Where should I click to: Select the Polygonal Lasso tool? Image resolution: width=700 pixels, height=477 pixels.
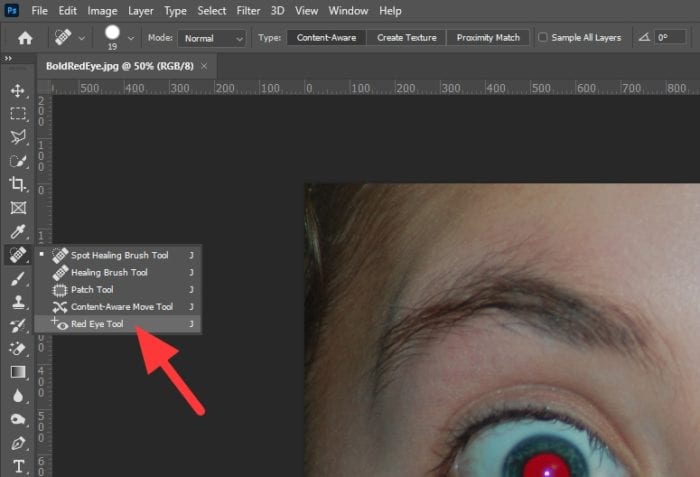point(18,137)
